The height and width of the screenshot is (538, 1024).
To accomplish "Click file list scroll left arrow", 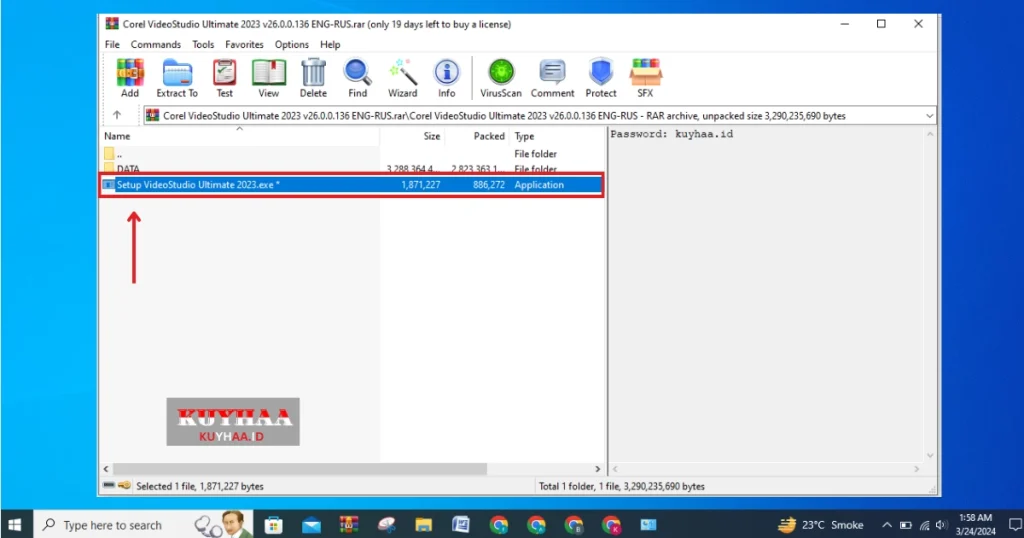I will 106,469.
